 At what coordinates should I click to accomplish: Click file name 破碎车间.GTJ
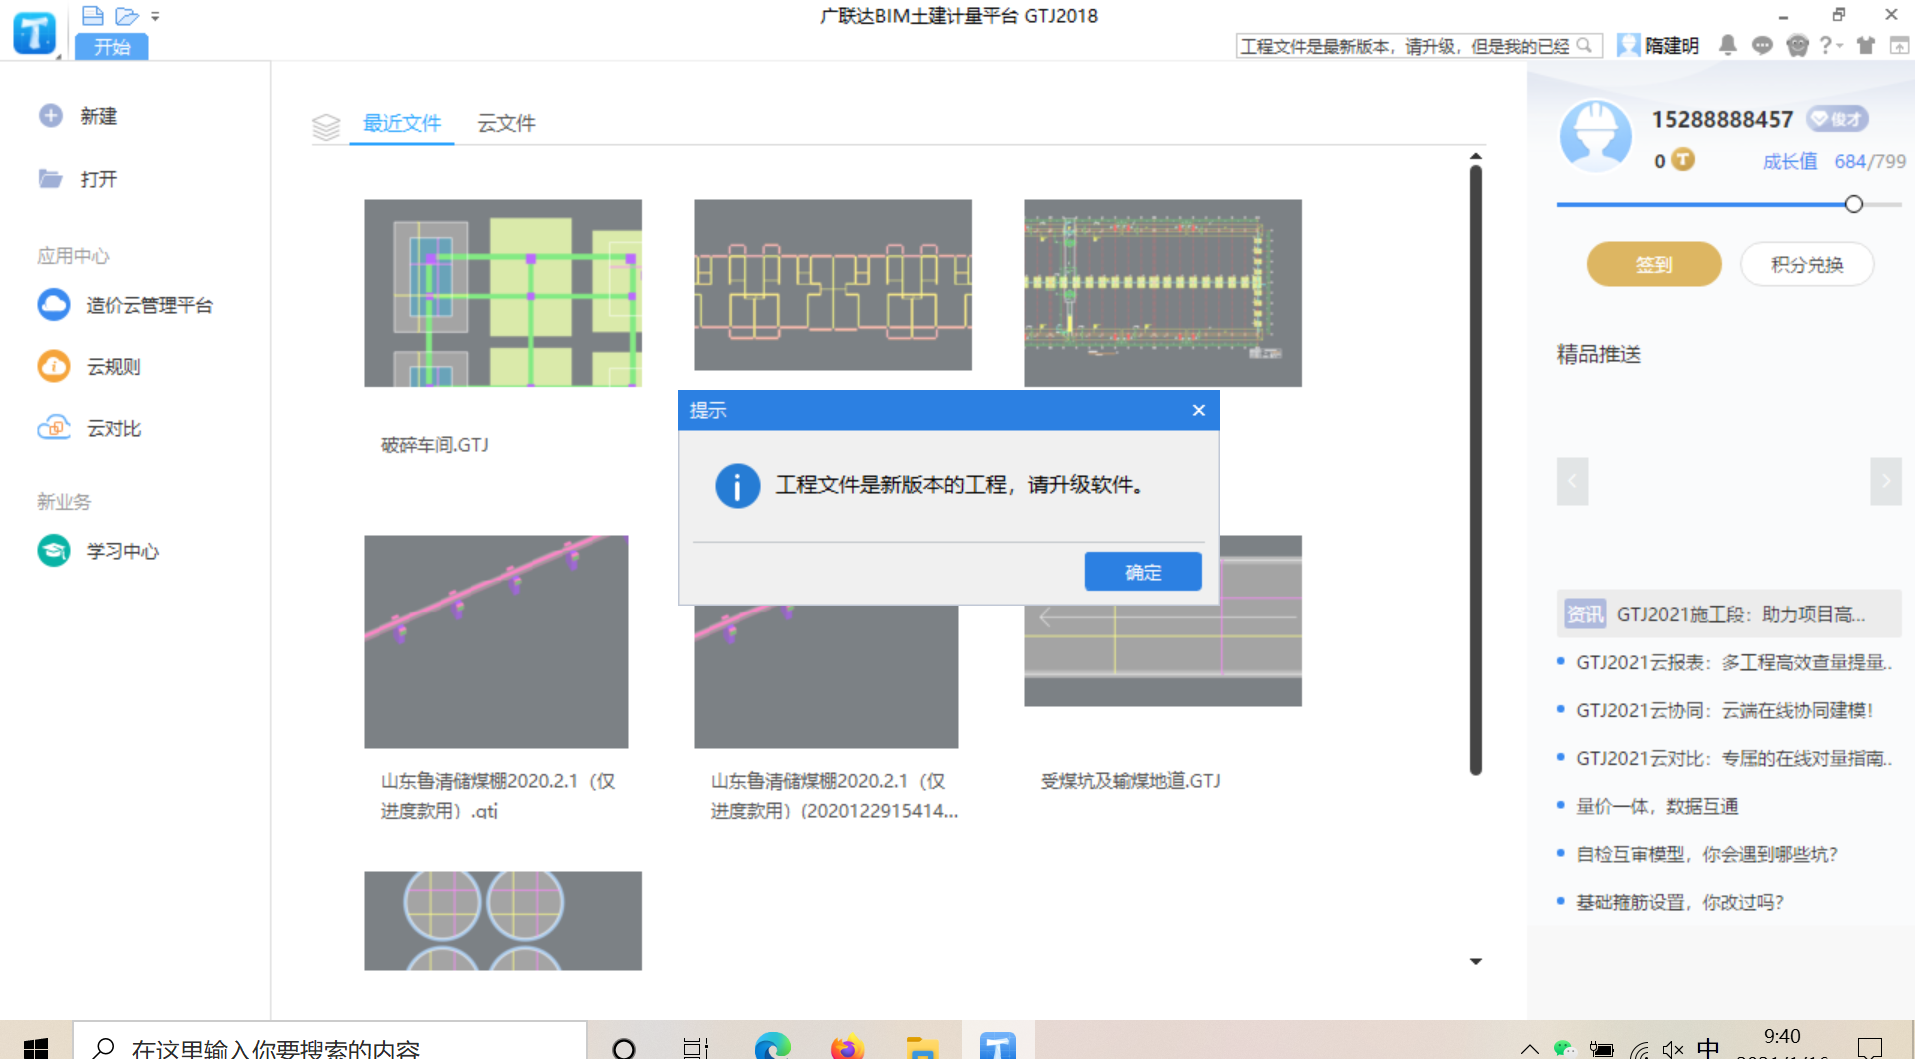[x=435, y=445]
